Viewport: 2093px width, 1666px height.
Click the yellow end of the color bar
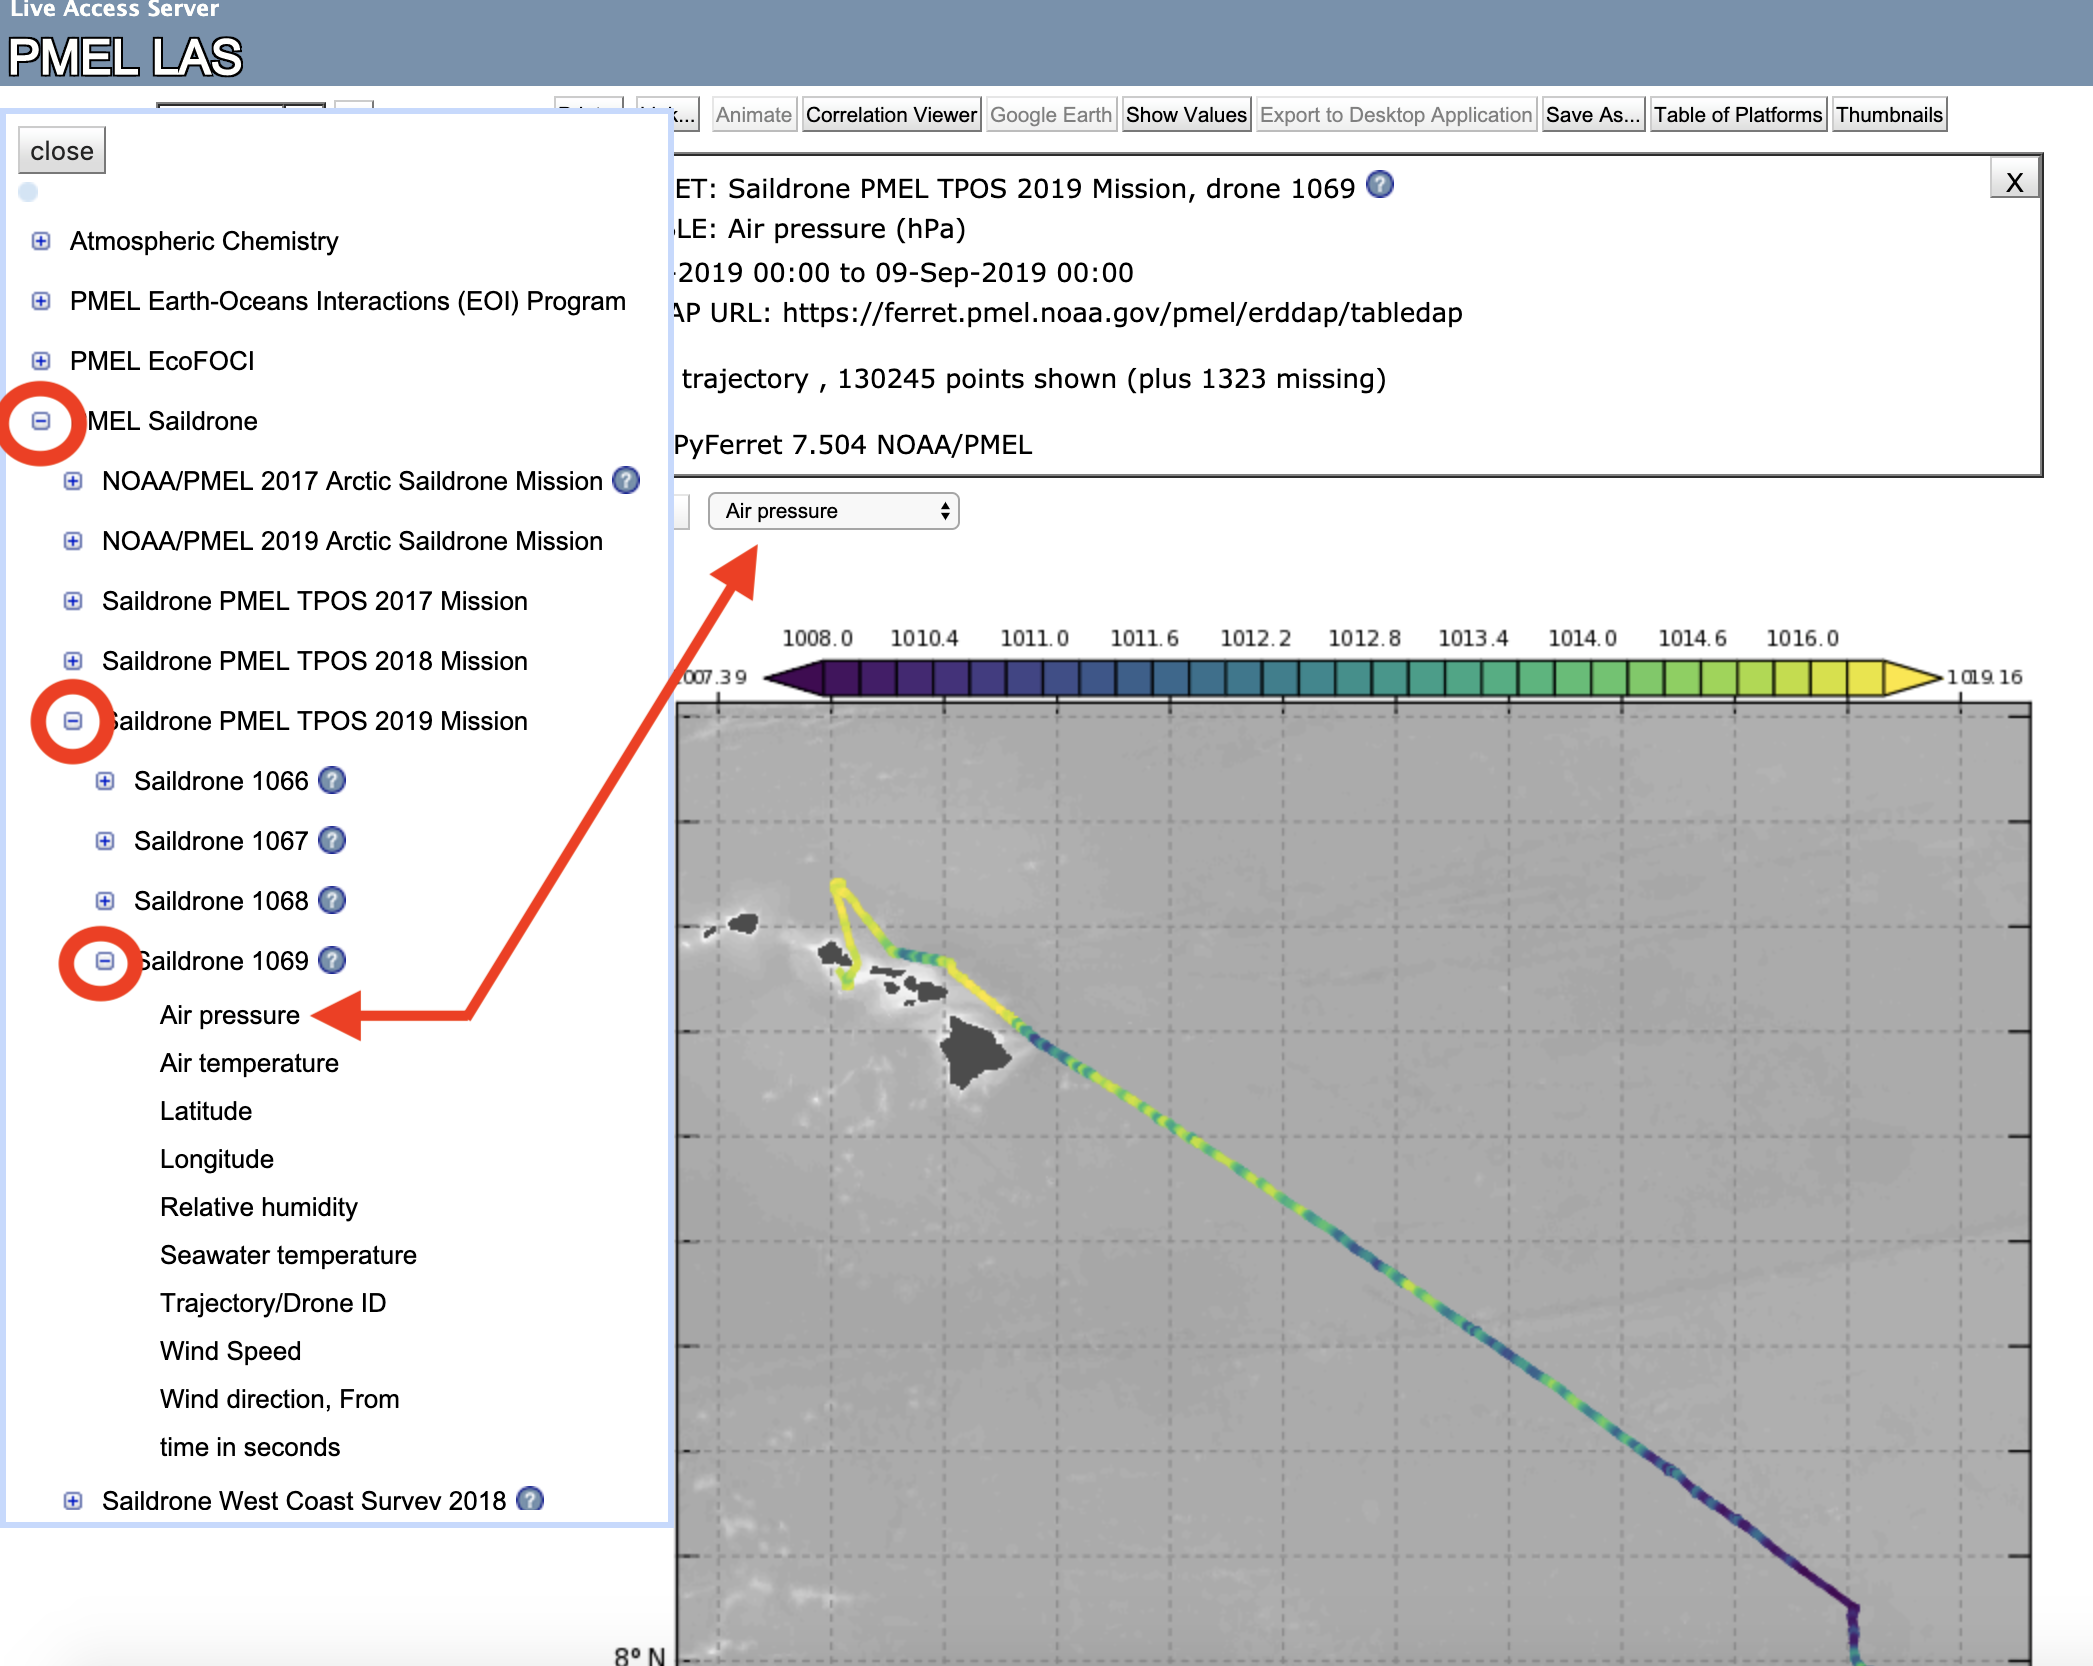(1912, 677)
